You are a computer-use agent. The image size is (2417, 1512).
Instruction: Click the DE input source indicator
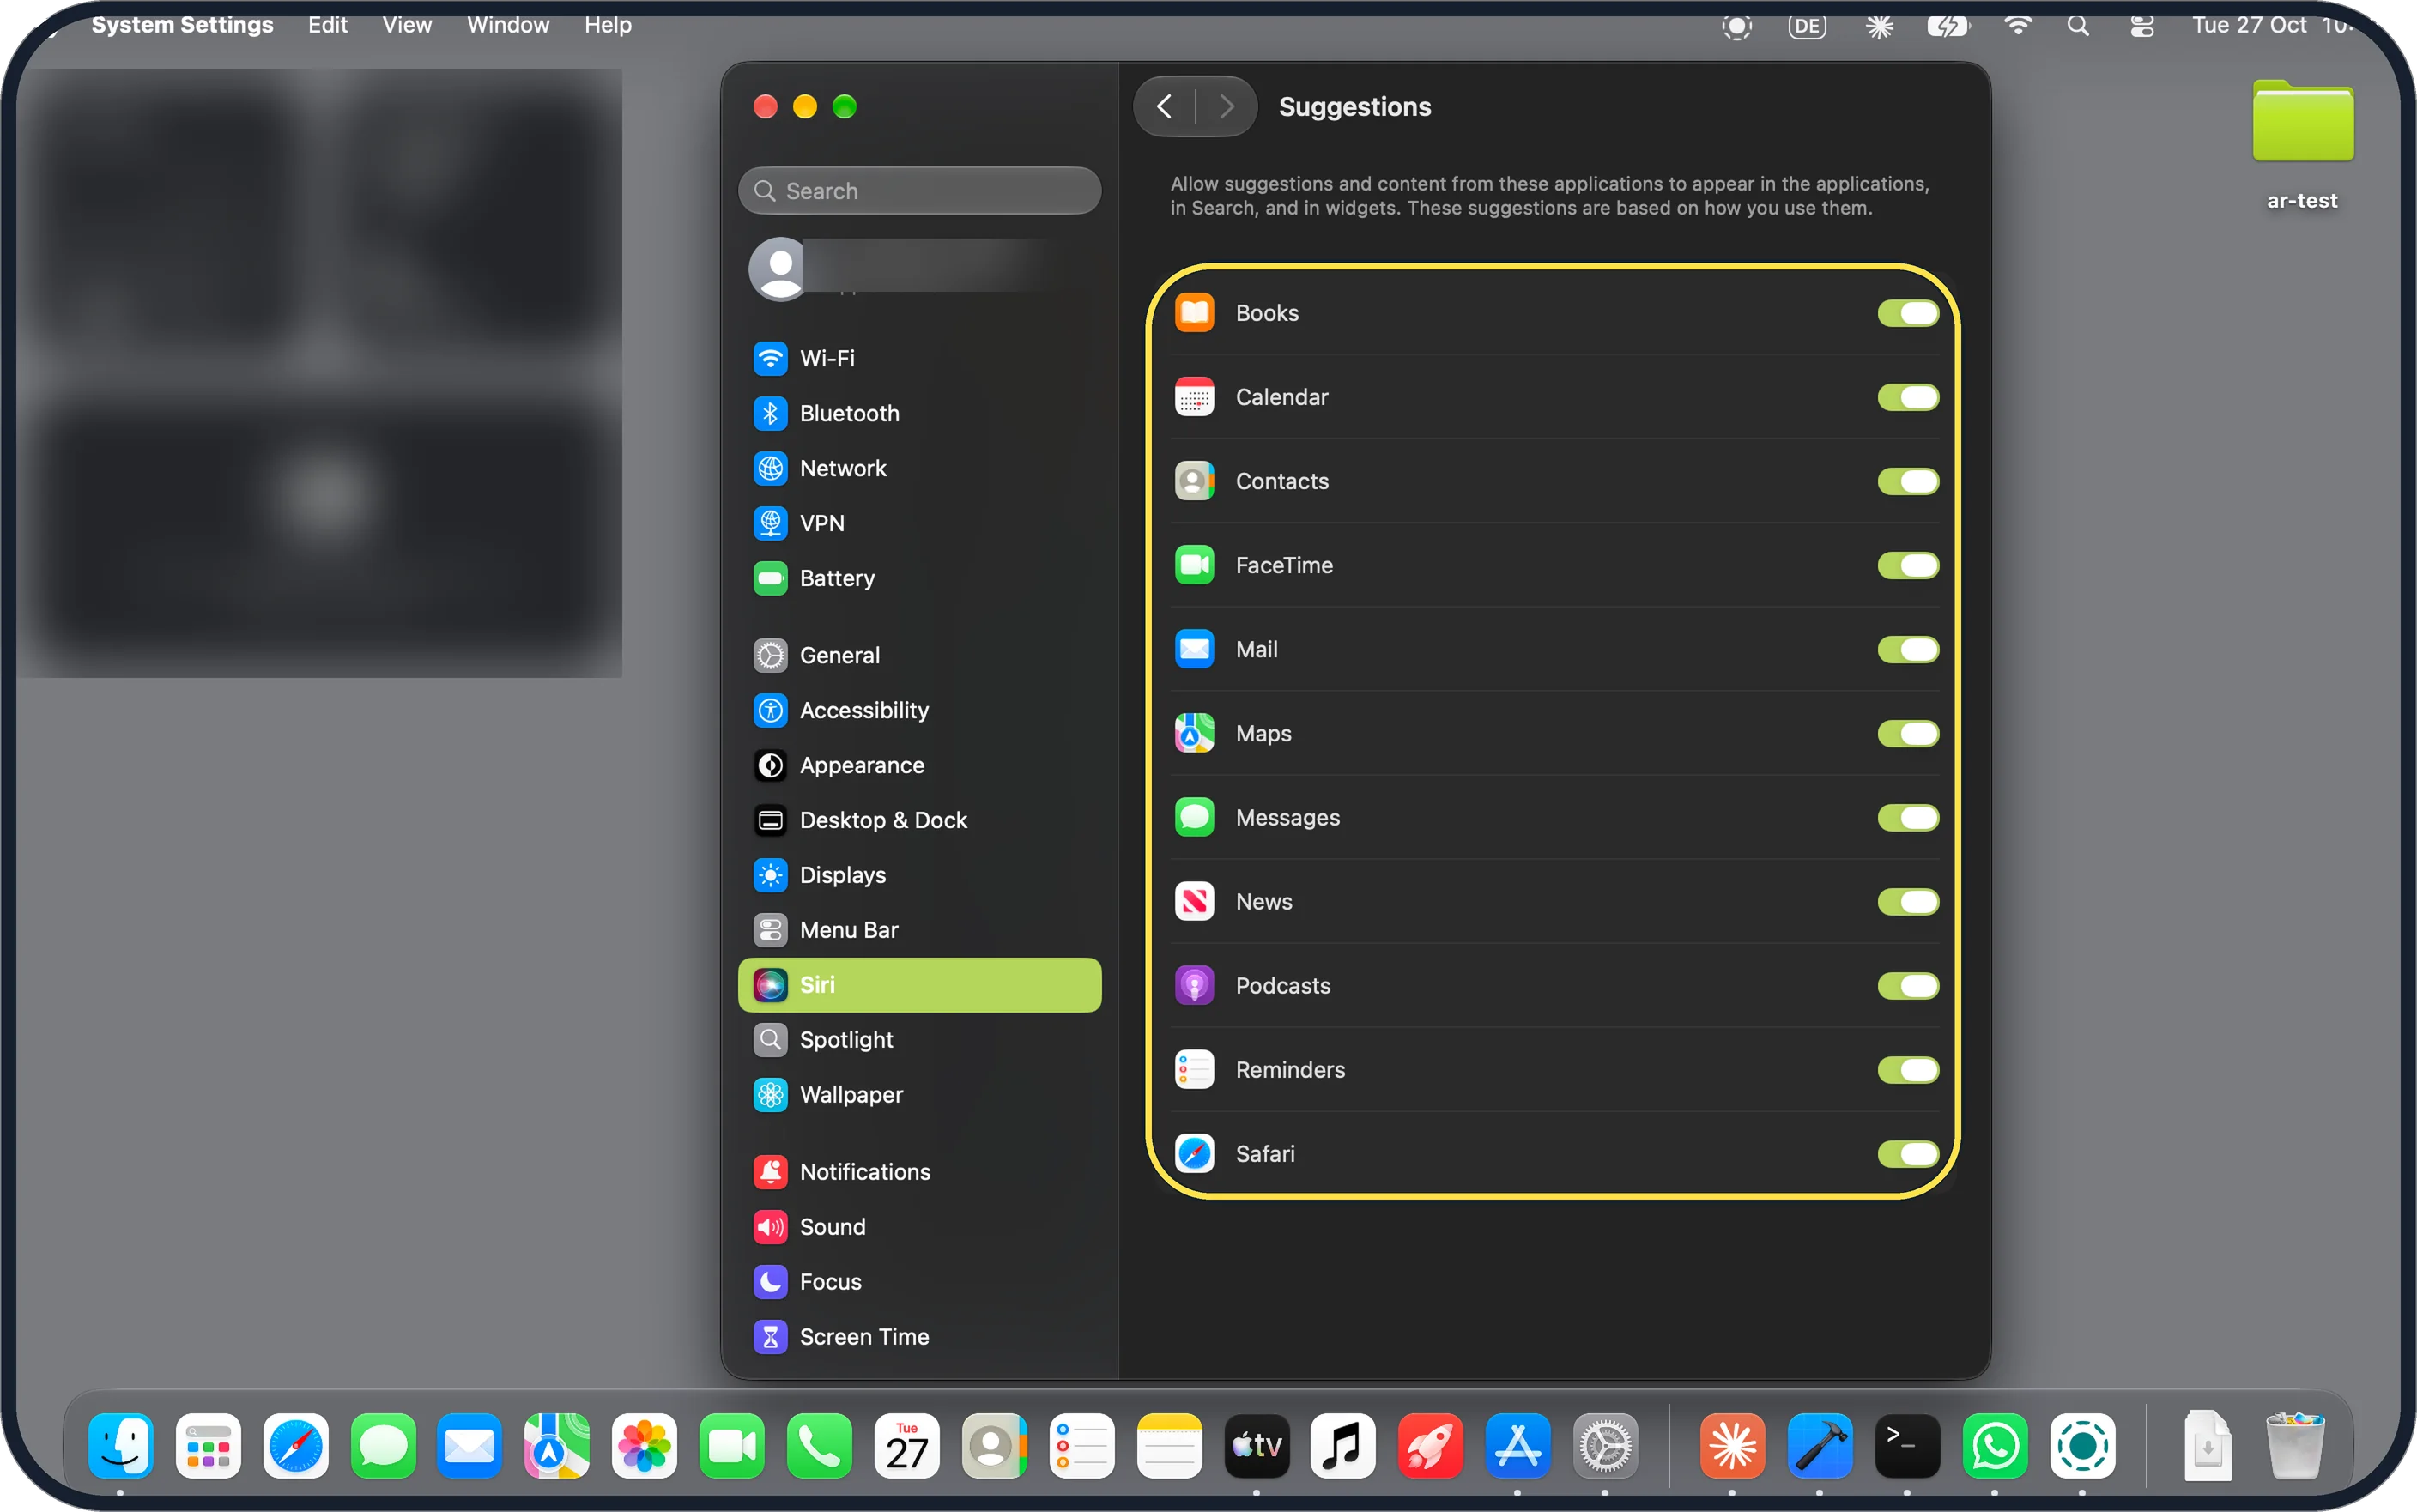click(x=1807, y=26)
